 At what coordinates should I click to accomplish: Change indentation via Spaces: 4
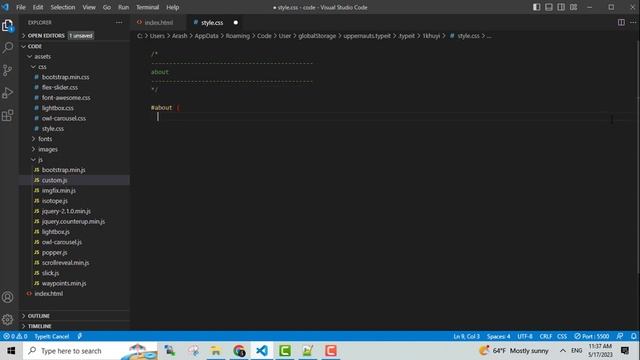498,336
